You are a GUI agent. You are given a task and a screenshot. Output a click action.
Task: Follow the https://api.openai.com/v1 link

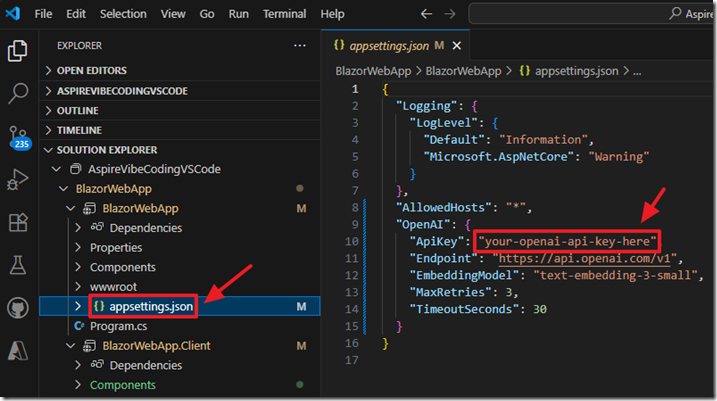click(x=584, y=258)
